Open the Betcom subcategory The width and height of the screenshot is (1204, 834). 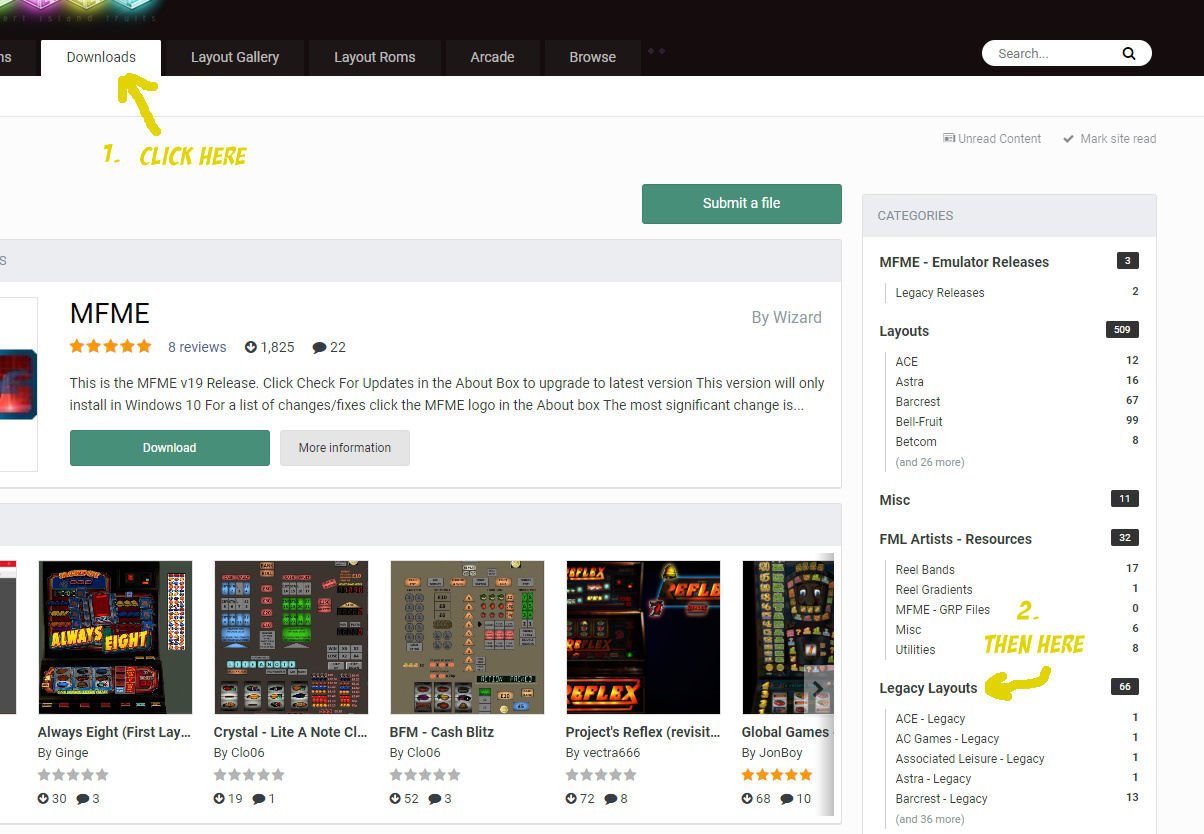coord(916,442)
